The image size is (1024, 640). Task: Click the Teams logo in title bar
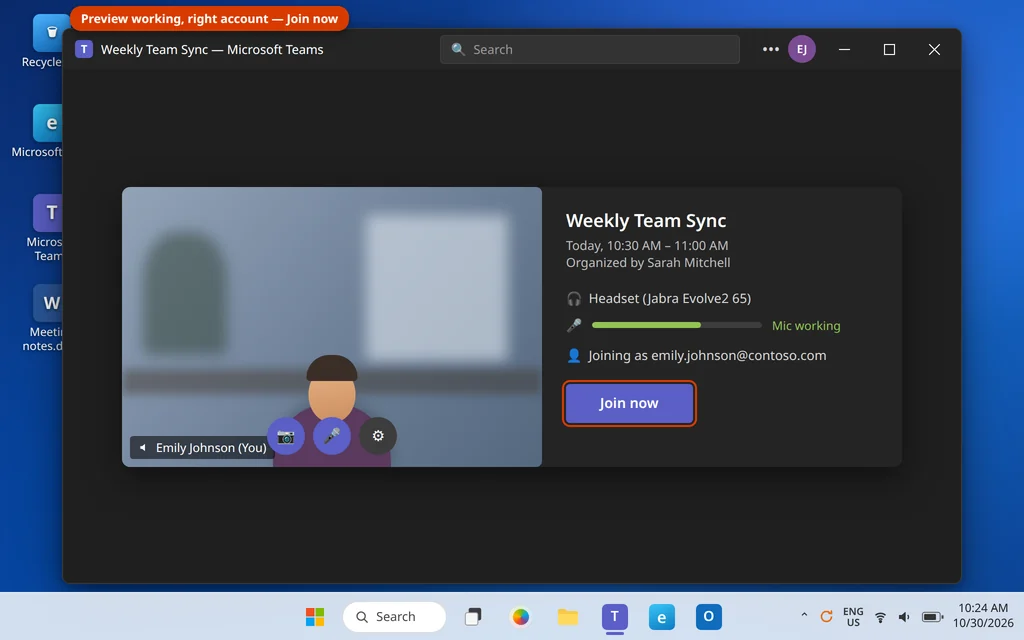click(84, 49)
